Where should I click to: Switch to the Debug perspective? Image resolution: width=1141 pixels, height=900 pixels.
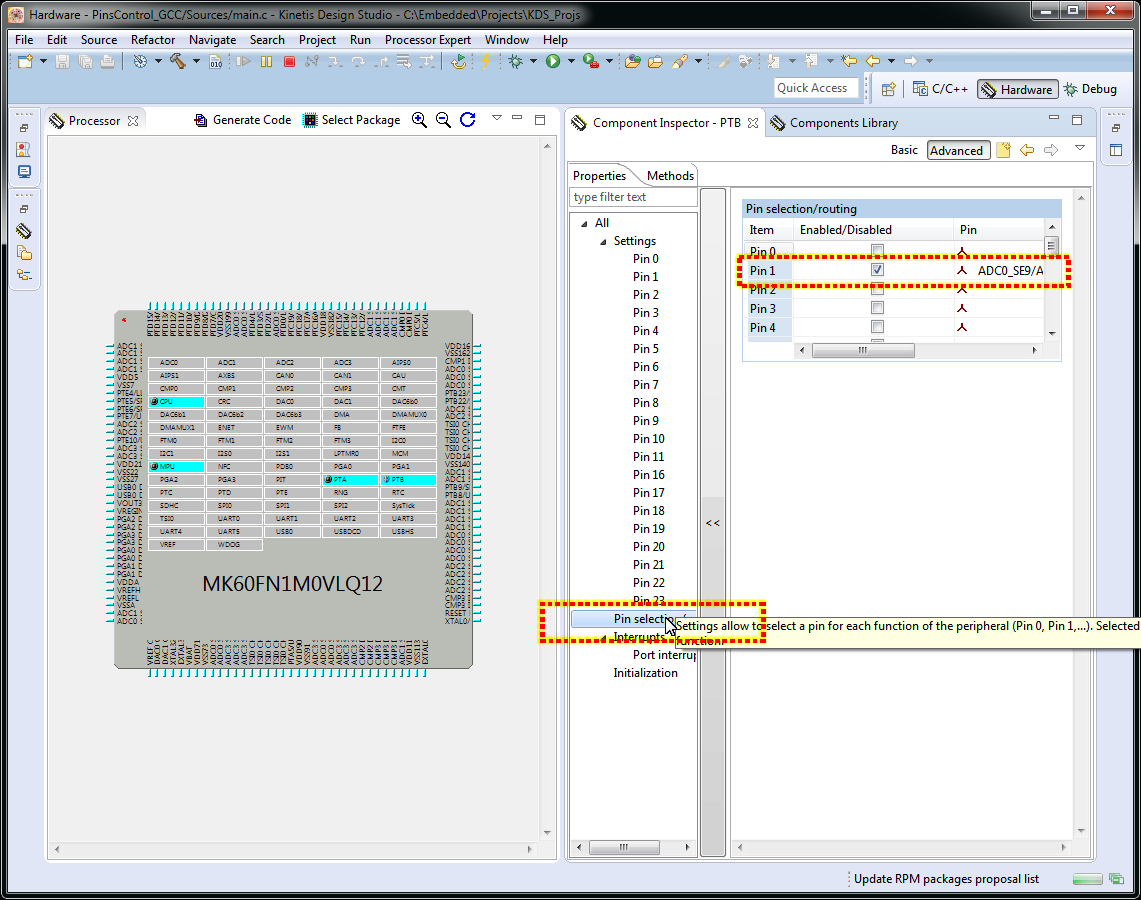[1090, 89]
